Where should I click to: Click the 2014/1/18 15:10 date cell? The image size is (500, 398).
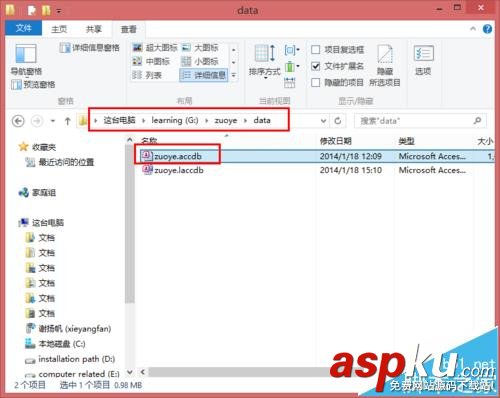(x=351, y=170)
